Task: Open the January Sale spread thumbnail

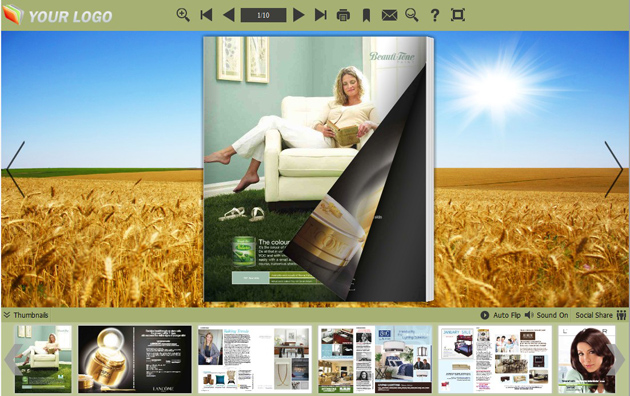Action: [x=495, y=359]
